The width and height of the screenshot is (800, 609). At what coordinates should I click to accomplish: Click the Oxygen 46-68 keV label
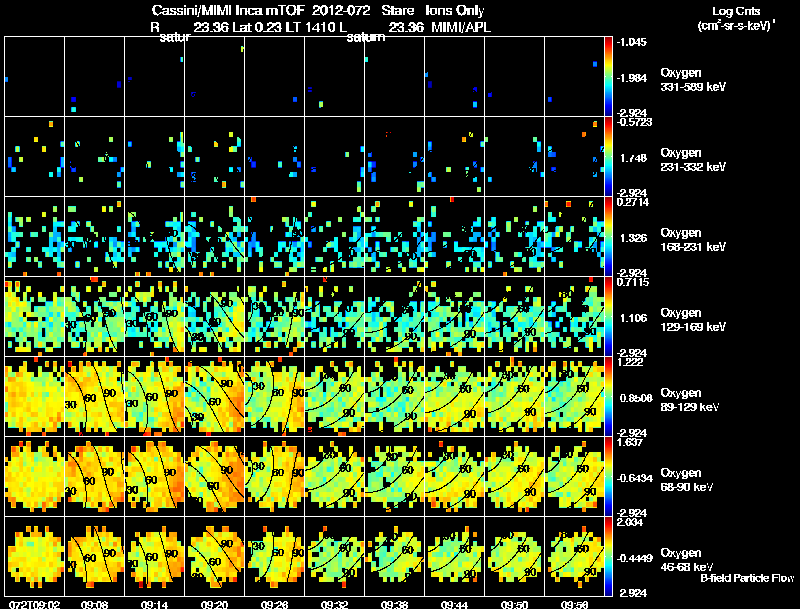(687, 560)
